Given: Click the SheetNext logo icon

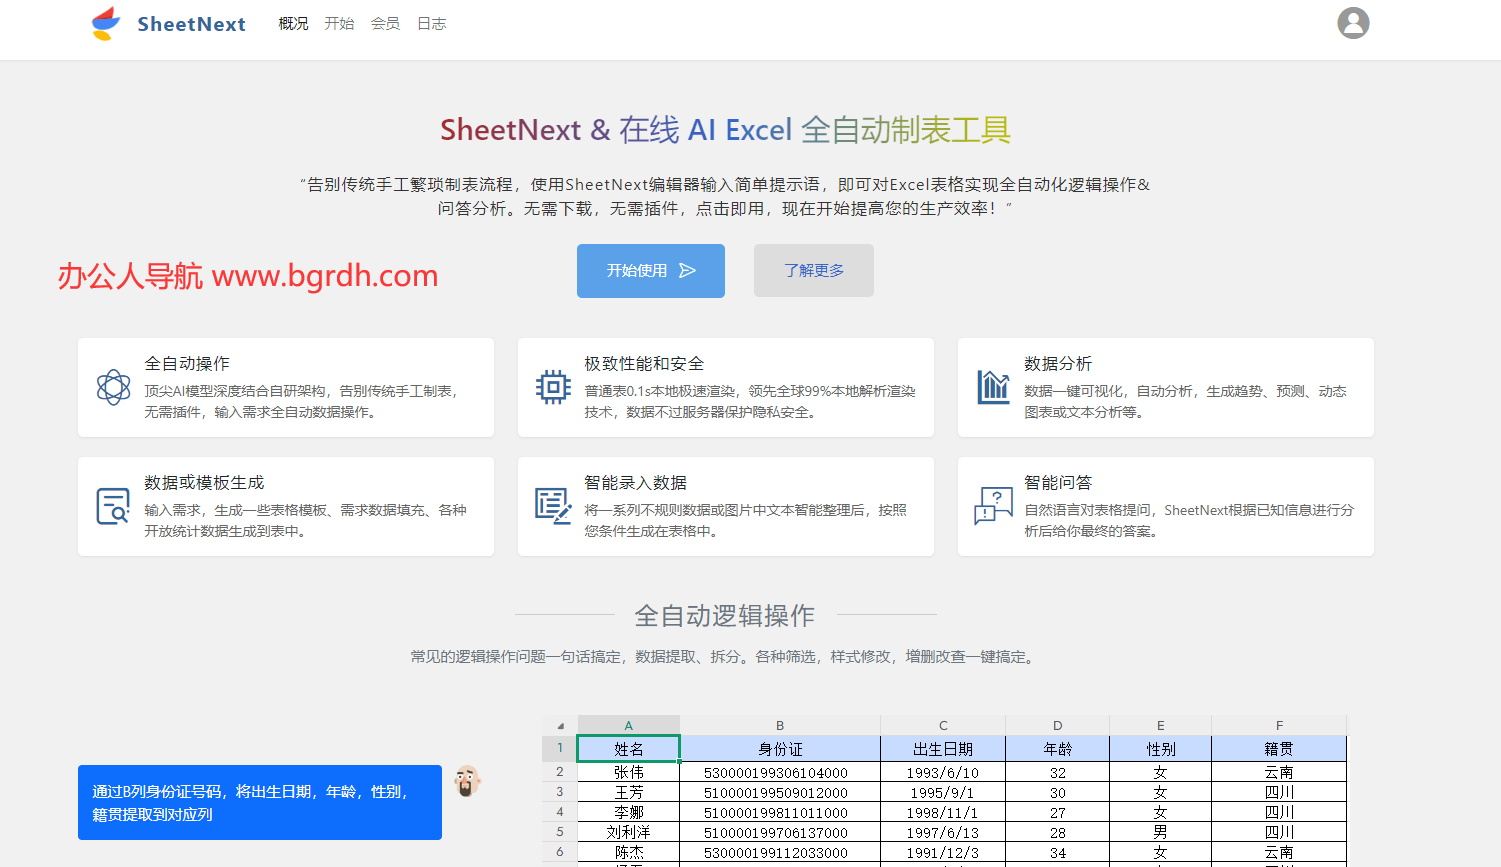Looking at the screenshot, I should 103,22.
